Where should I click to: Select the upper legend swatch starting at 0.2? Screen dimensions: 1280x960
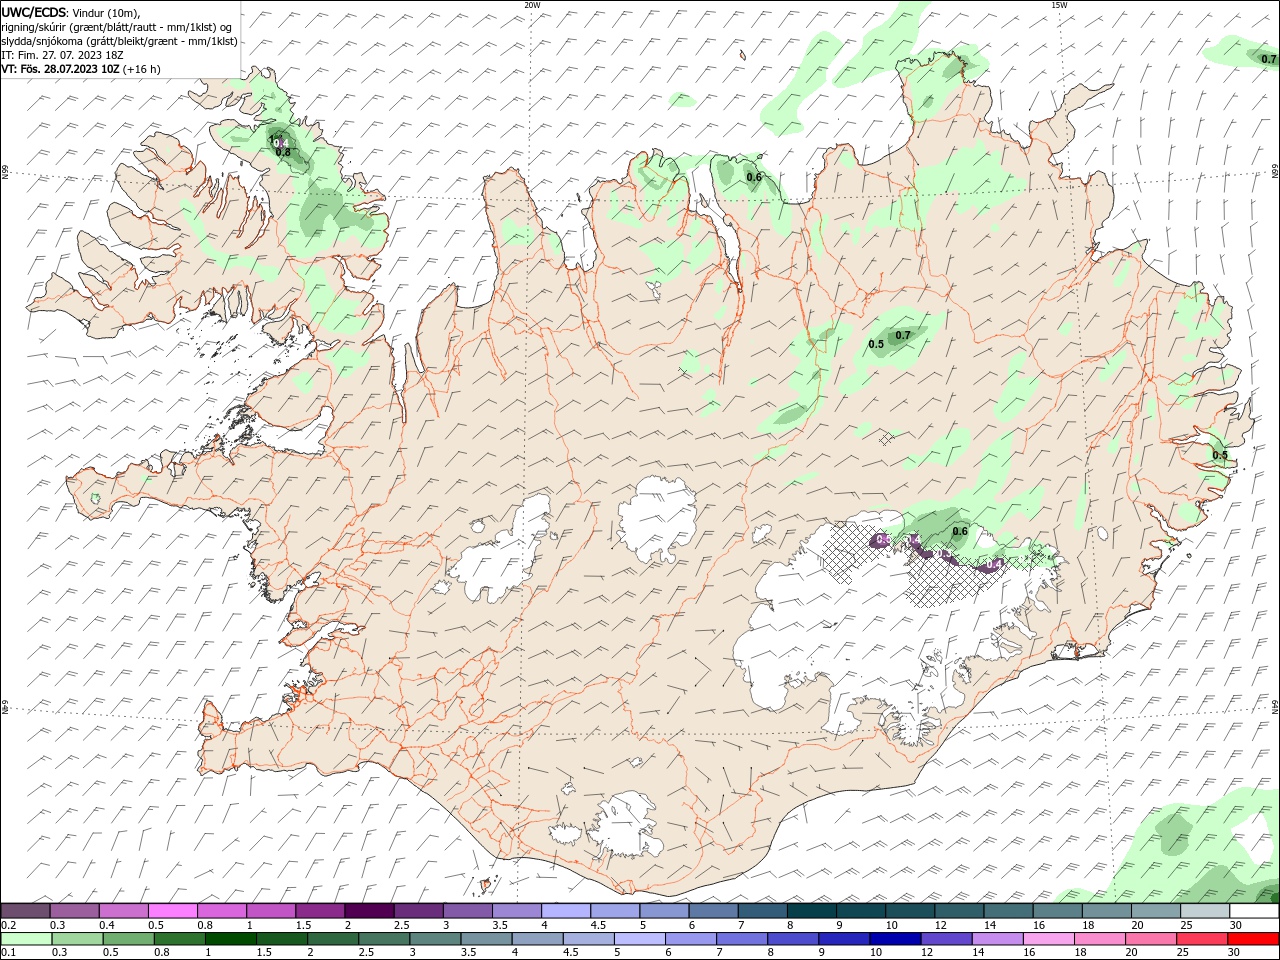click(x=26, y=910)
